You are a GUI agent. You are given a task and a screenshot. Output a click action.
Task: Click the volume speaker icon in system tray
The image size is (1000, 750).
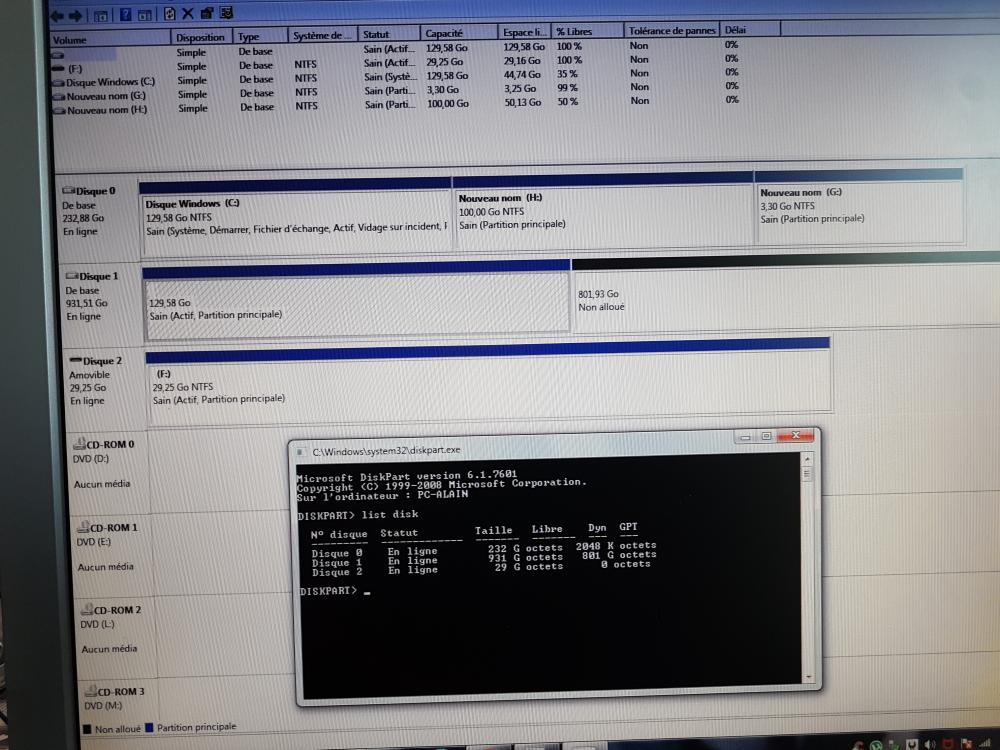coord(931,743)
